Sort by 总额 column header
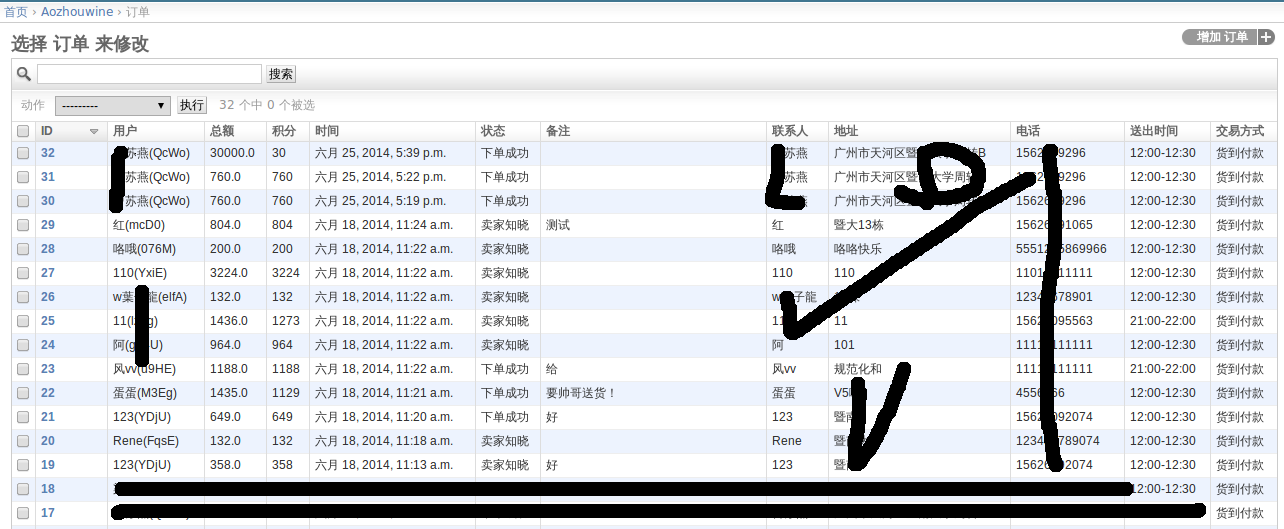This screenshot has width=1284, height=529. [x=222, y=131]
